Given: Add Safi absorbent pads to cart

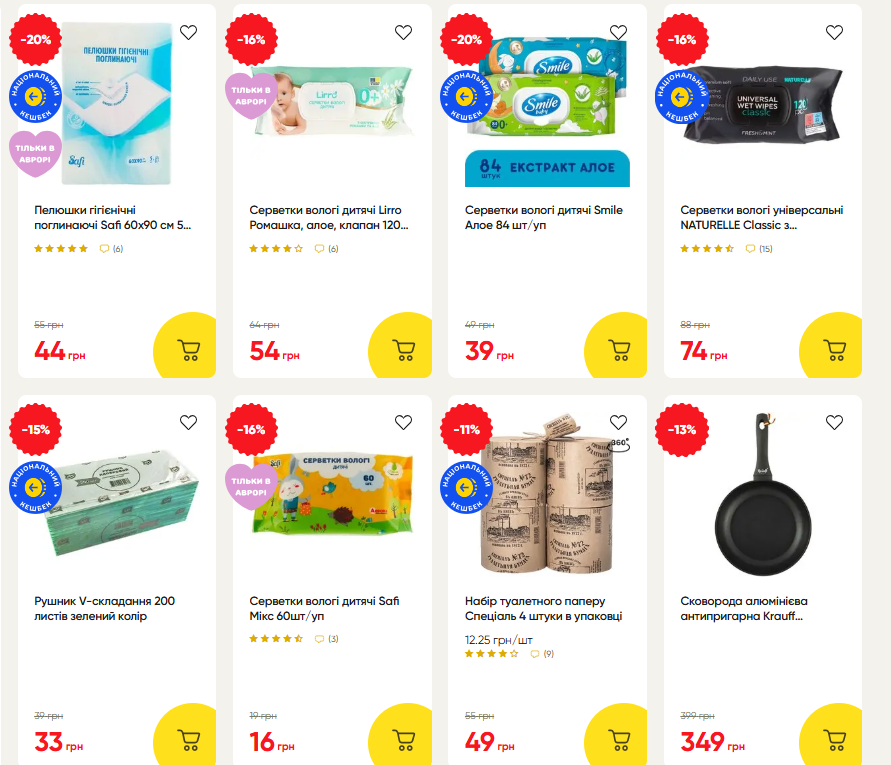Looking at the screenshot, I should click(188, 347).
